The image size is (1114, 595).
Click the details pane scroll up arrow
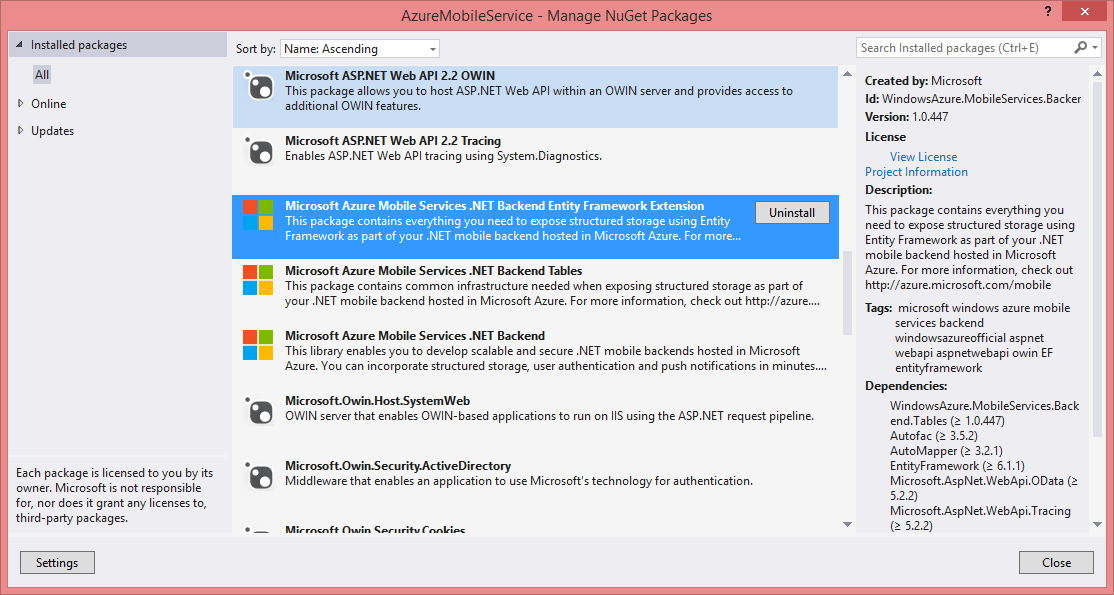(x=1098, y=73)
